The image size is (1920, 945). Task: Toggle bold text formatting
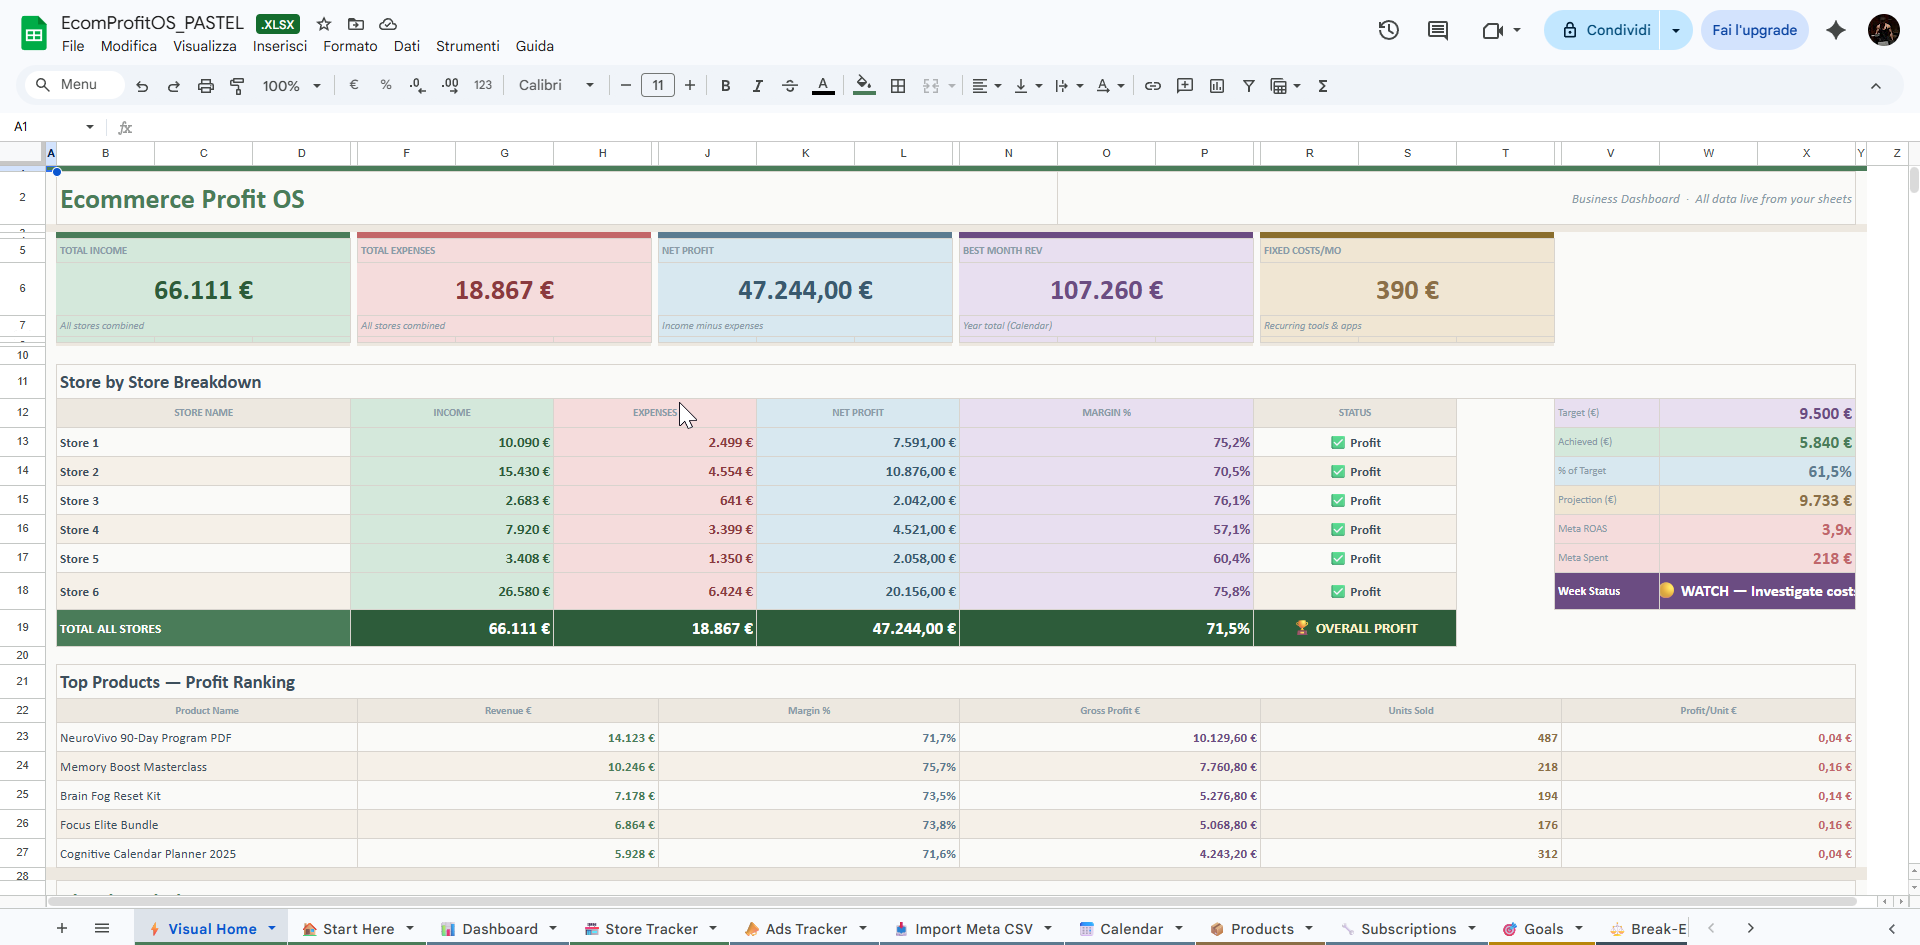(725, 86)
